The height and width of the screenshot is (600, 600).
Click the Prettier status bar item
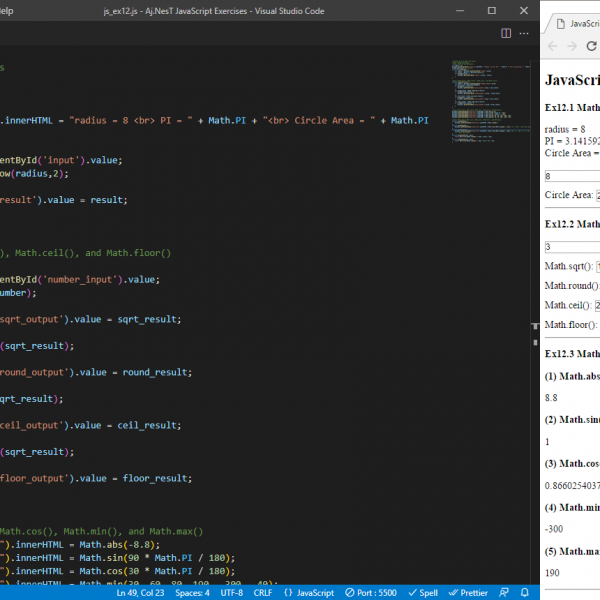pyautogui.click(x=468, y=592)
